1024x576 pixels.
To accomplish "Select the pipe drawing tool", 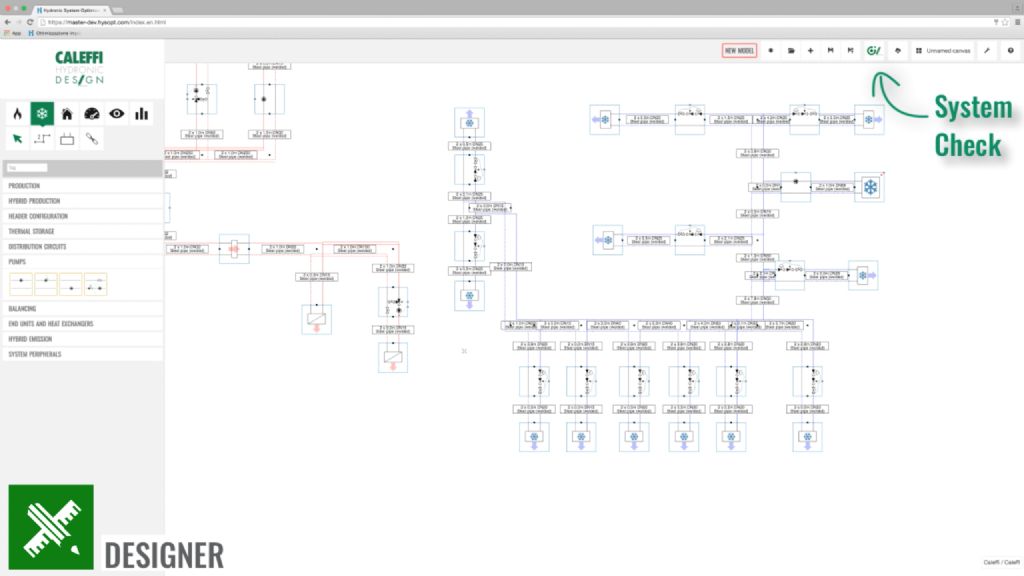I will (42, 139).
